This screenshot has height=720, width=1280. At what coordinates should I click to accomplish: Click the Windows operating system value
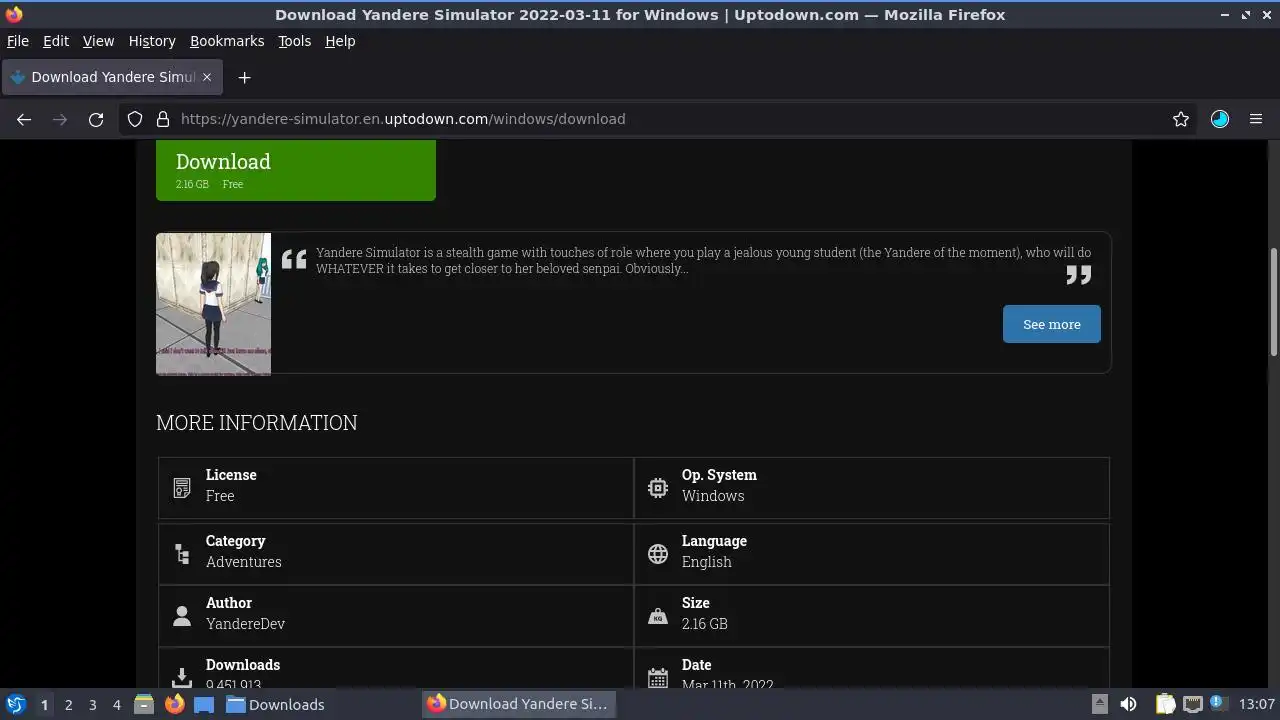coord(713,496)
